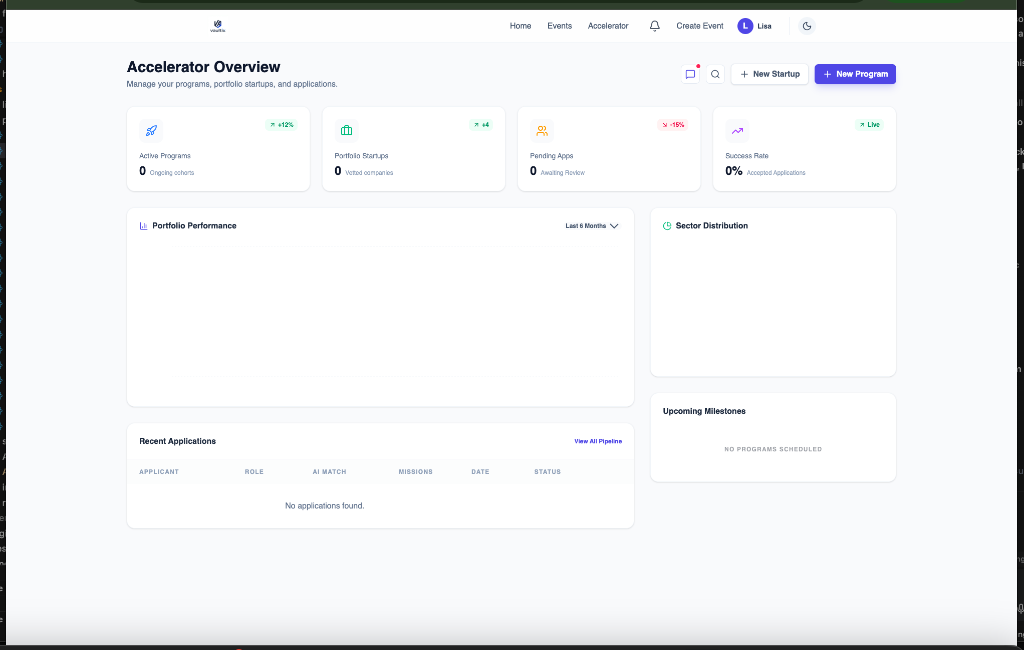Click the site logo in the navbar

point(218,26)
